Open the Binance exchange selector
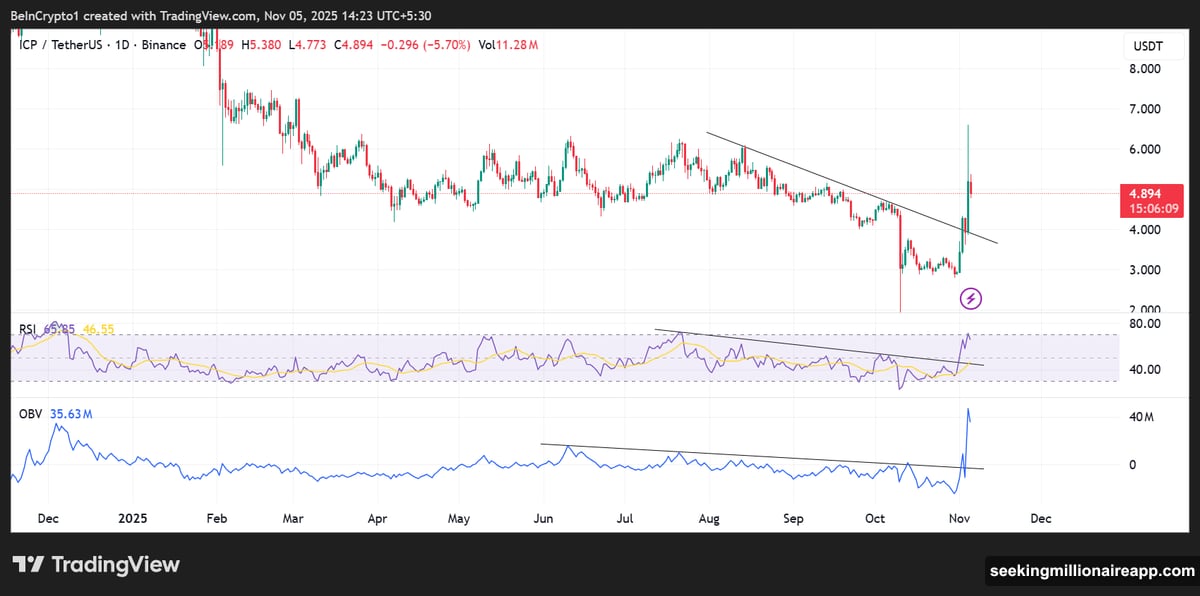Image resolution: width=1200 pixels, height=596 pixels. tap(165, 45)
